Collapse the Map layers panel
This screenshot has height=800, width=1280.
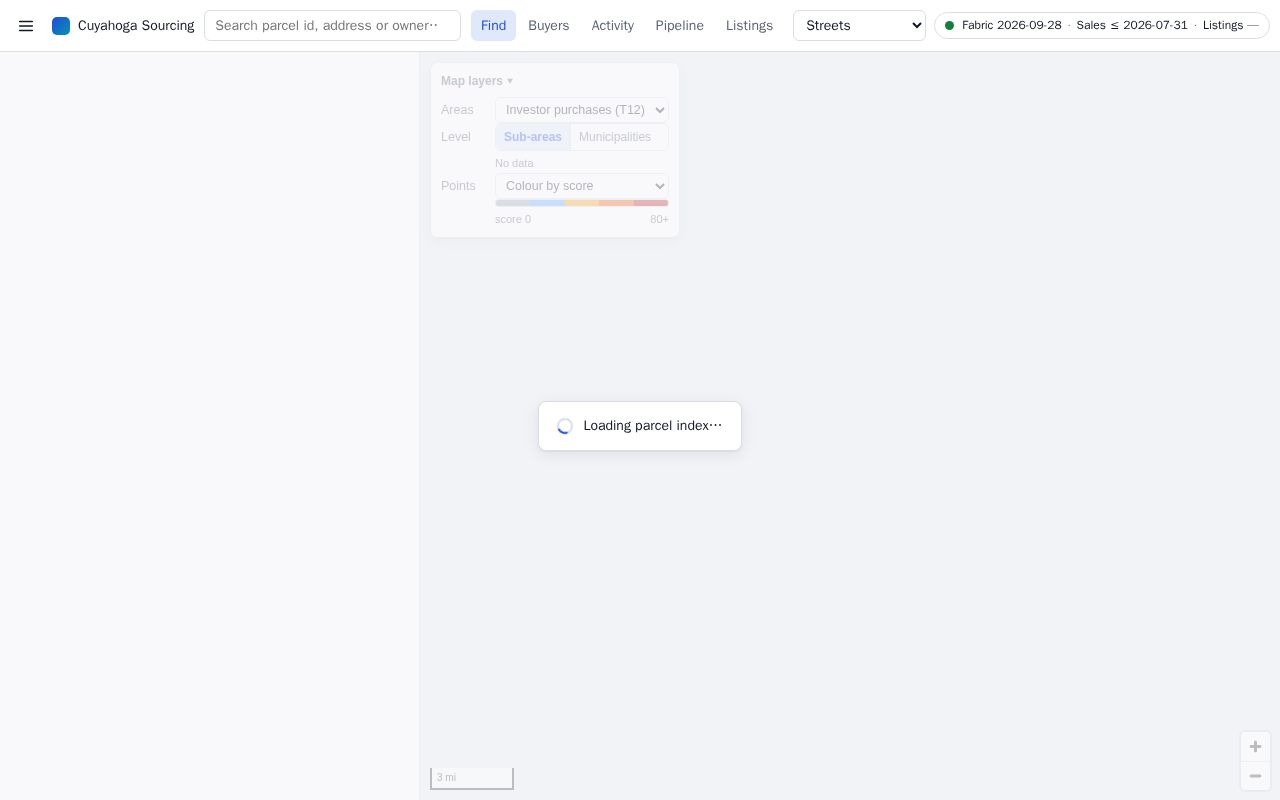(477, 81)
